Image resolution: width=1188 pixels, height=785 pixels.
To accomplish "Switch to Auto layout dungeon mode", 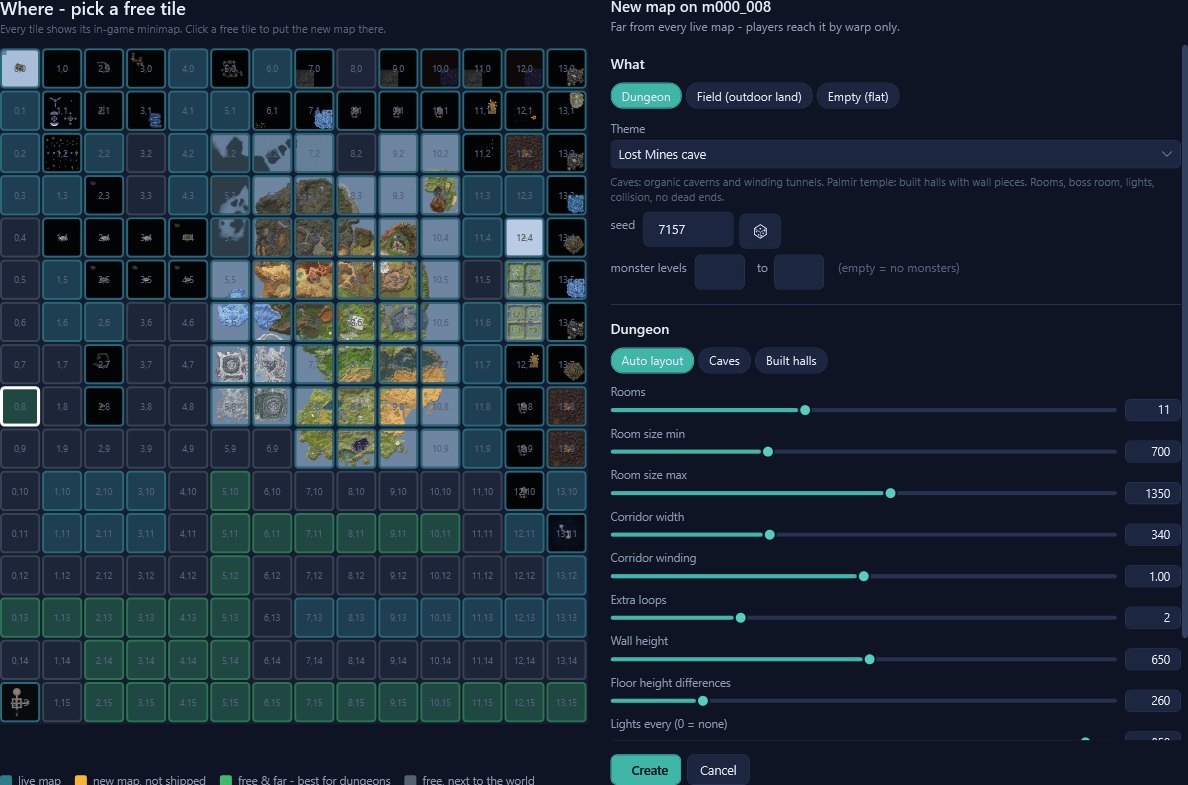I will pyautogui.click(x=652, y=361).
